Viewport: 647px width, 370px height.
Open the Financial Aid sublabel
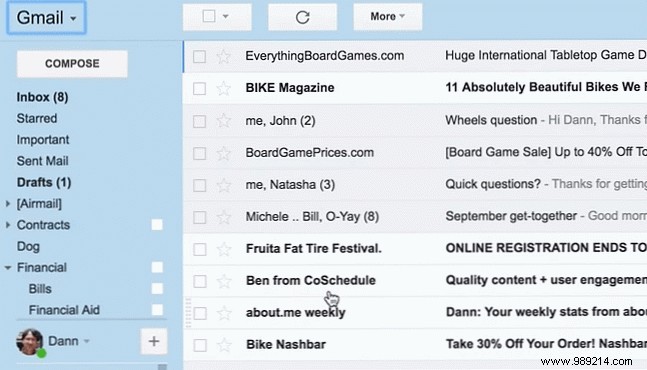tap(64, 310)
